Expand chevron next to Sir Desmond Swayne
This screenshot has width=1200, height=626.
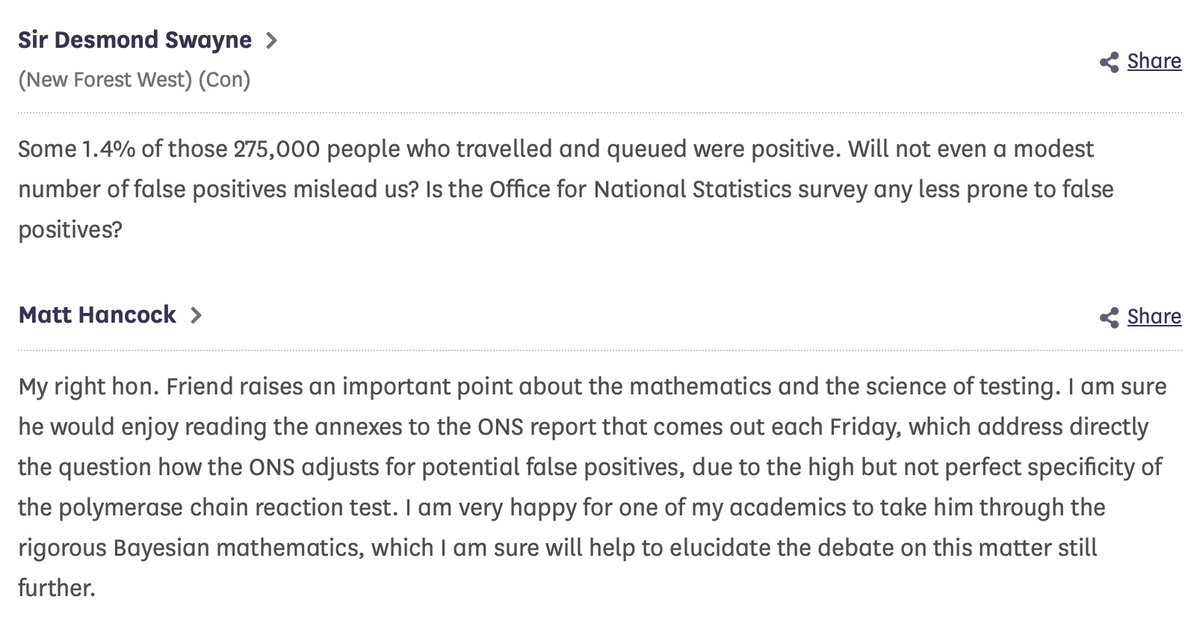[271, 41]
